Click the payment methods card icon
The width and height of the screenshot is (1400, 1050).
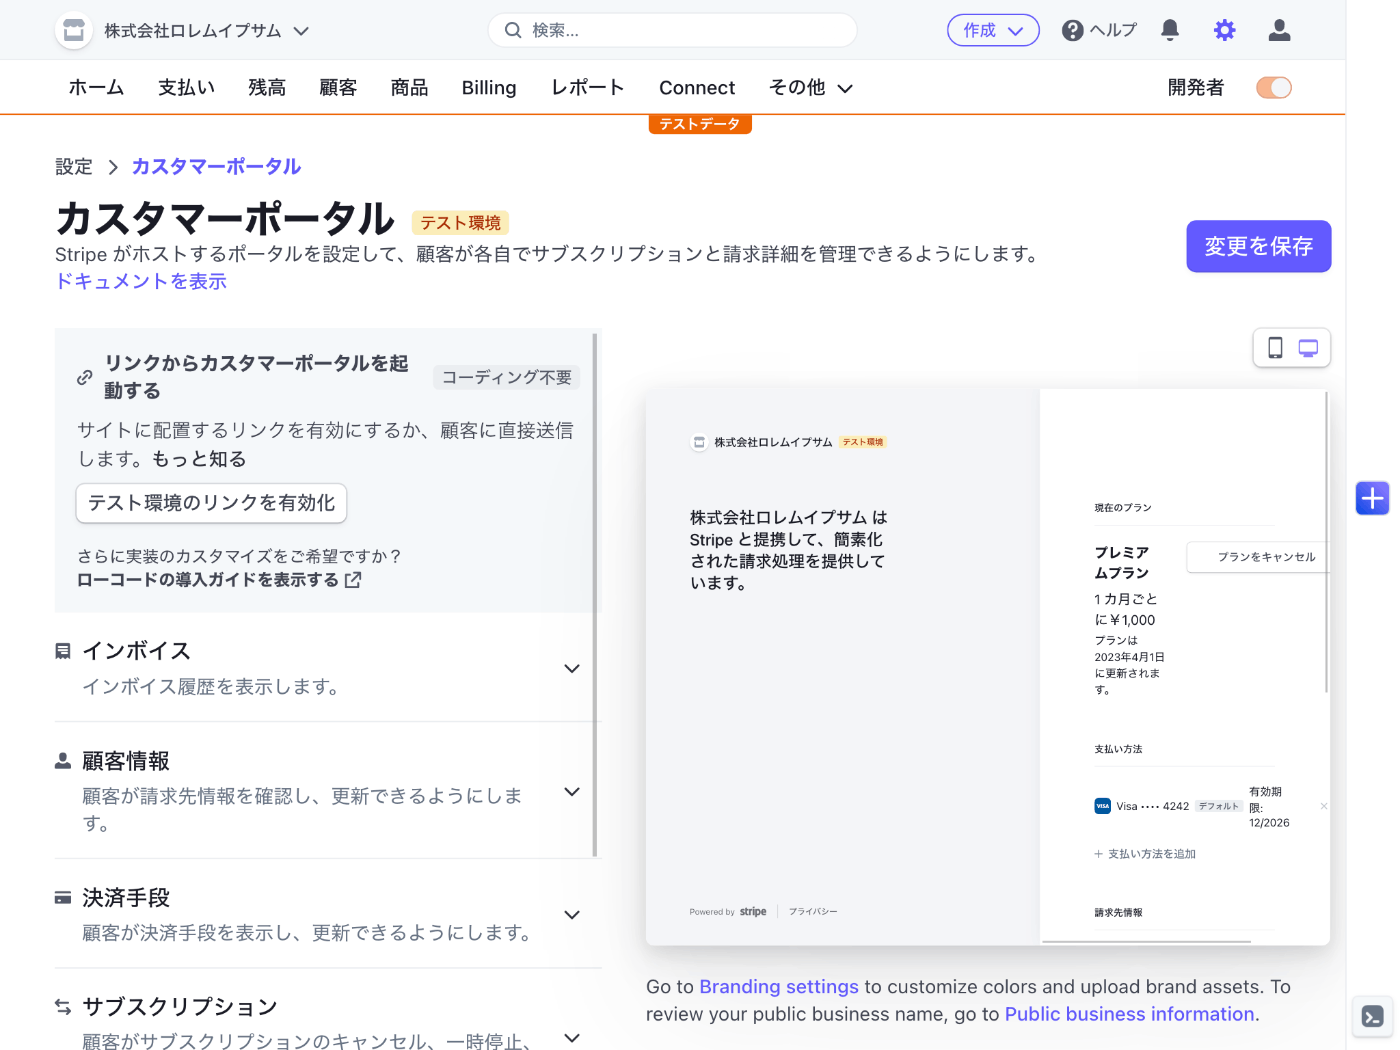(63, 898)
